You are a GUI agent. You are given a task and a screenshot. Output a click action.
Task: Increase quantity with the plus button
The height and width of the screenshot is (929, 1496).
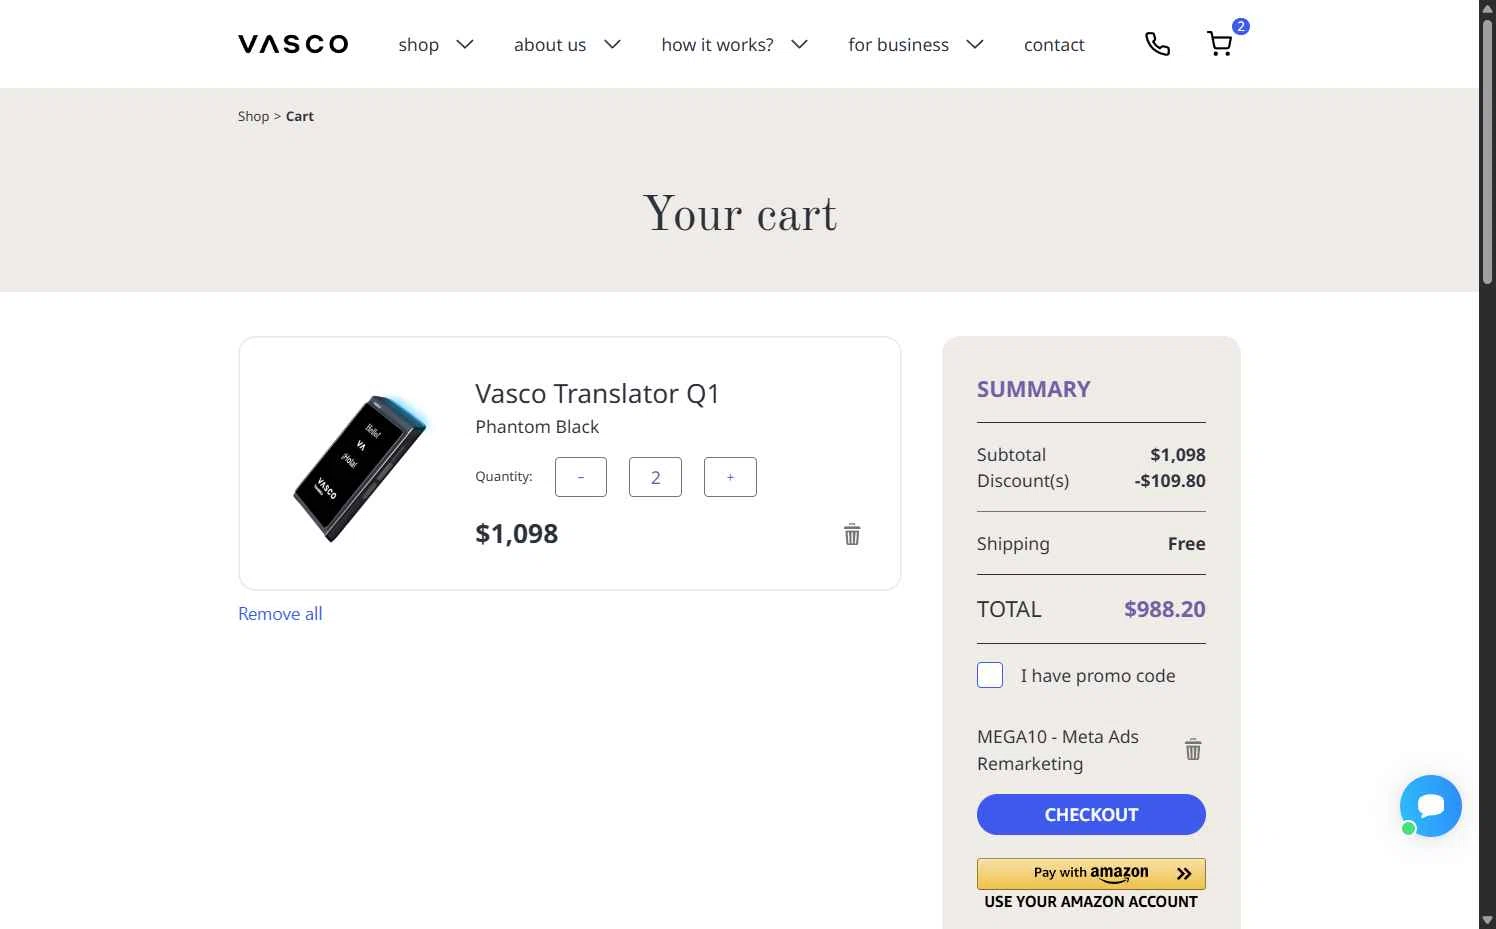730,477
